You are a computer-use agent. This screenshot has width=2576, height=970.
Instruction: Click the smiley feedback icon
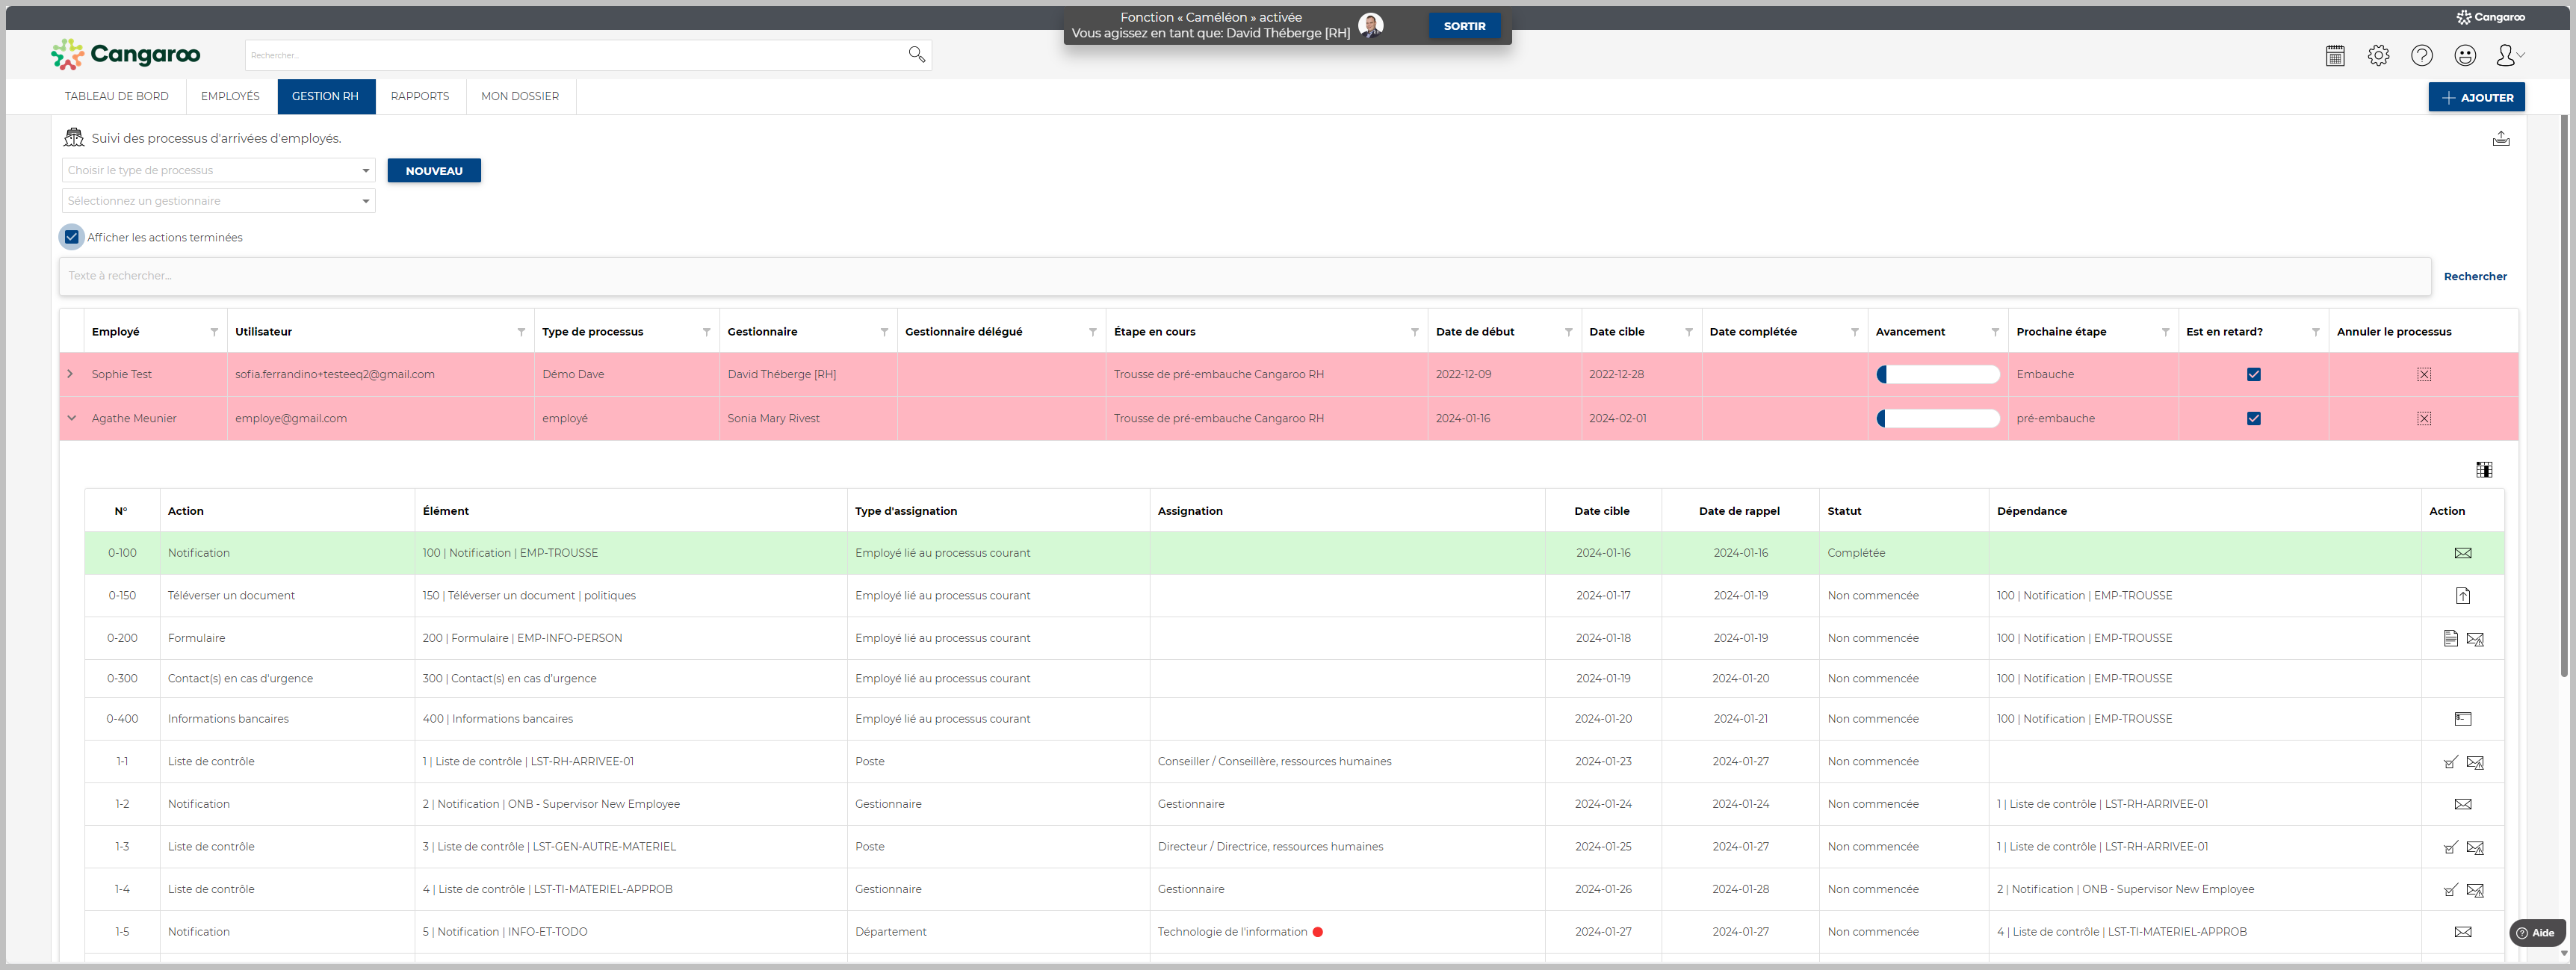coord(2465,56)
